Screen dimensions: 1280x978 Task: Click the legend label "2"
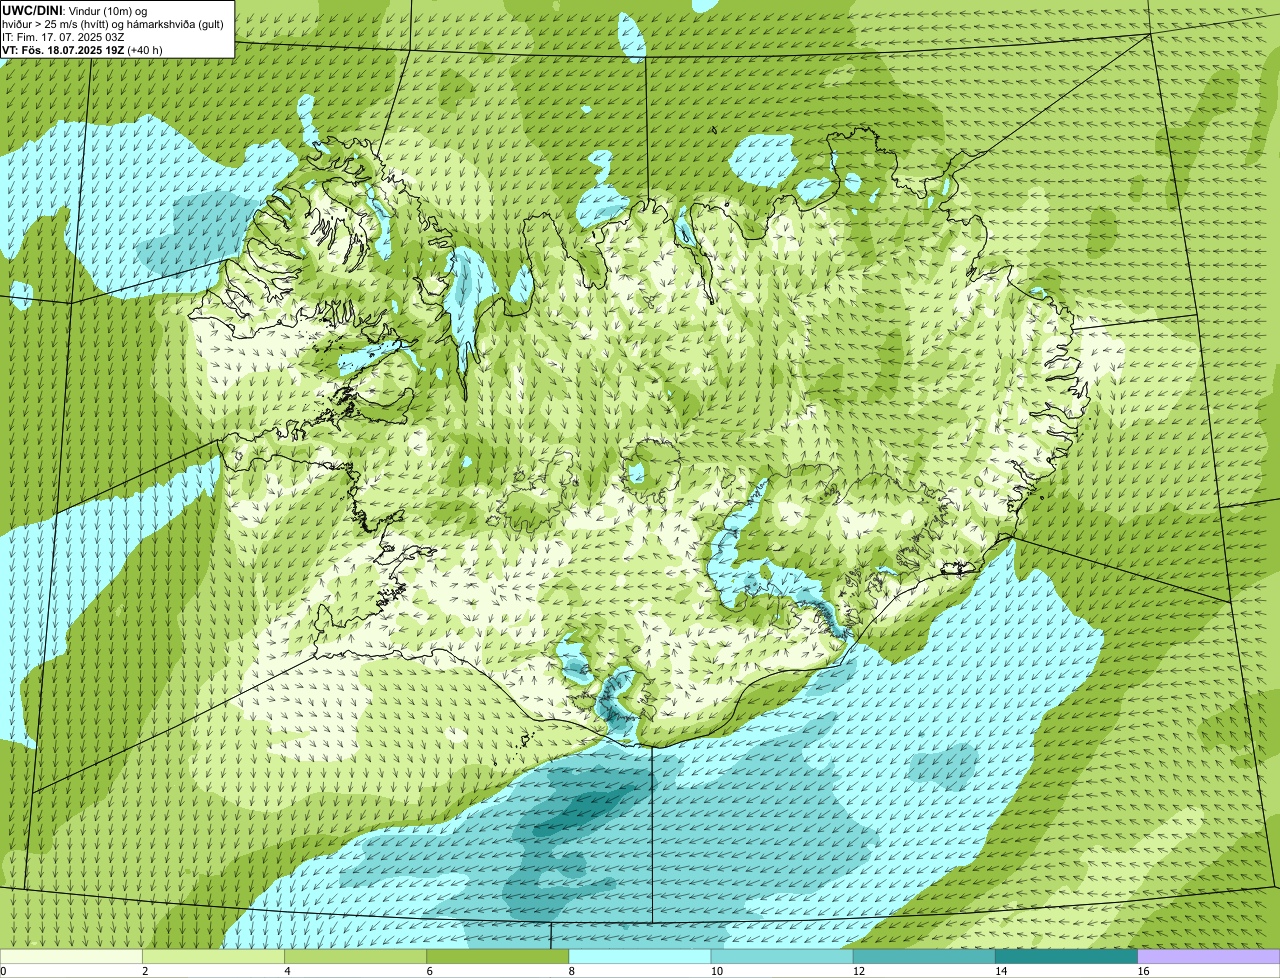(x=145, y=971)
